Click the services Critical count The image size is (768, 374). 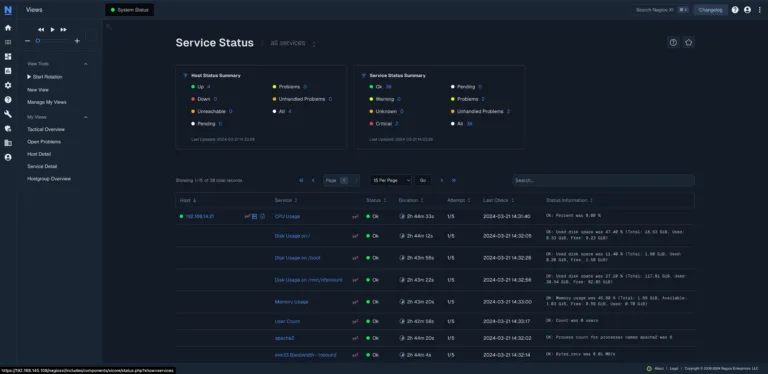pos(397,124)
